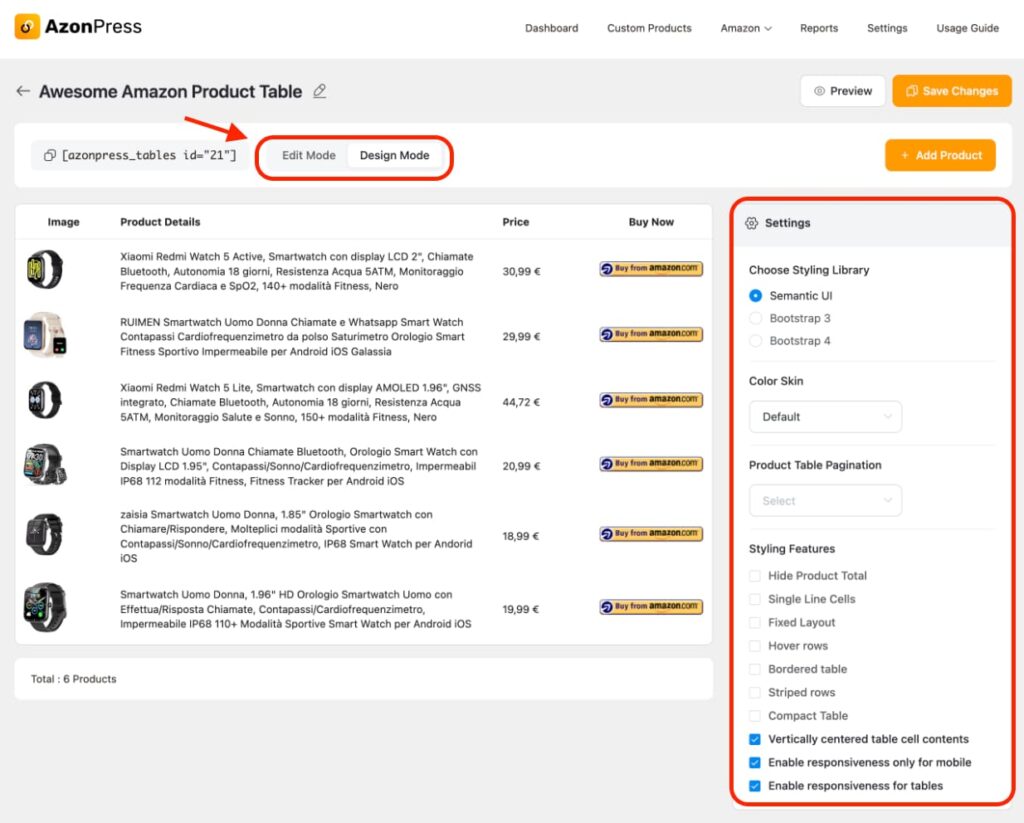
Task: Click the Image column header
Action: click(x=63, y=222)
